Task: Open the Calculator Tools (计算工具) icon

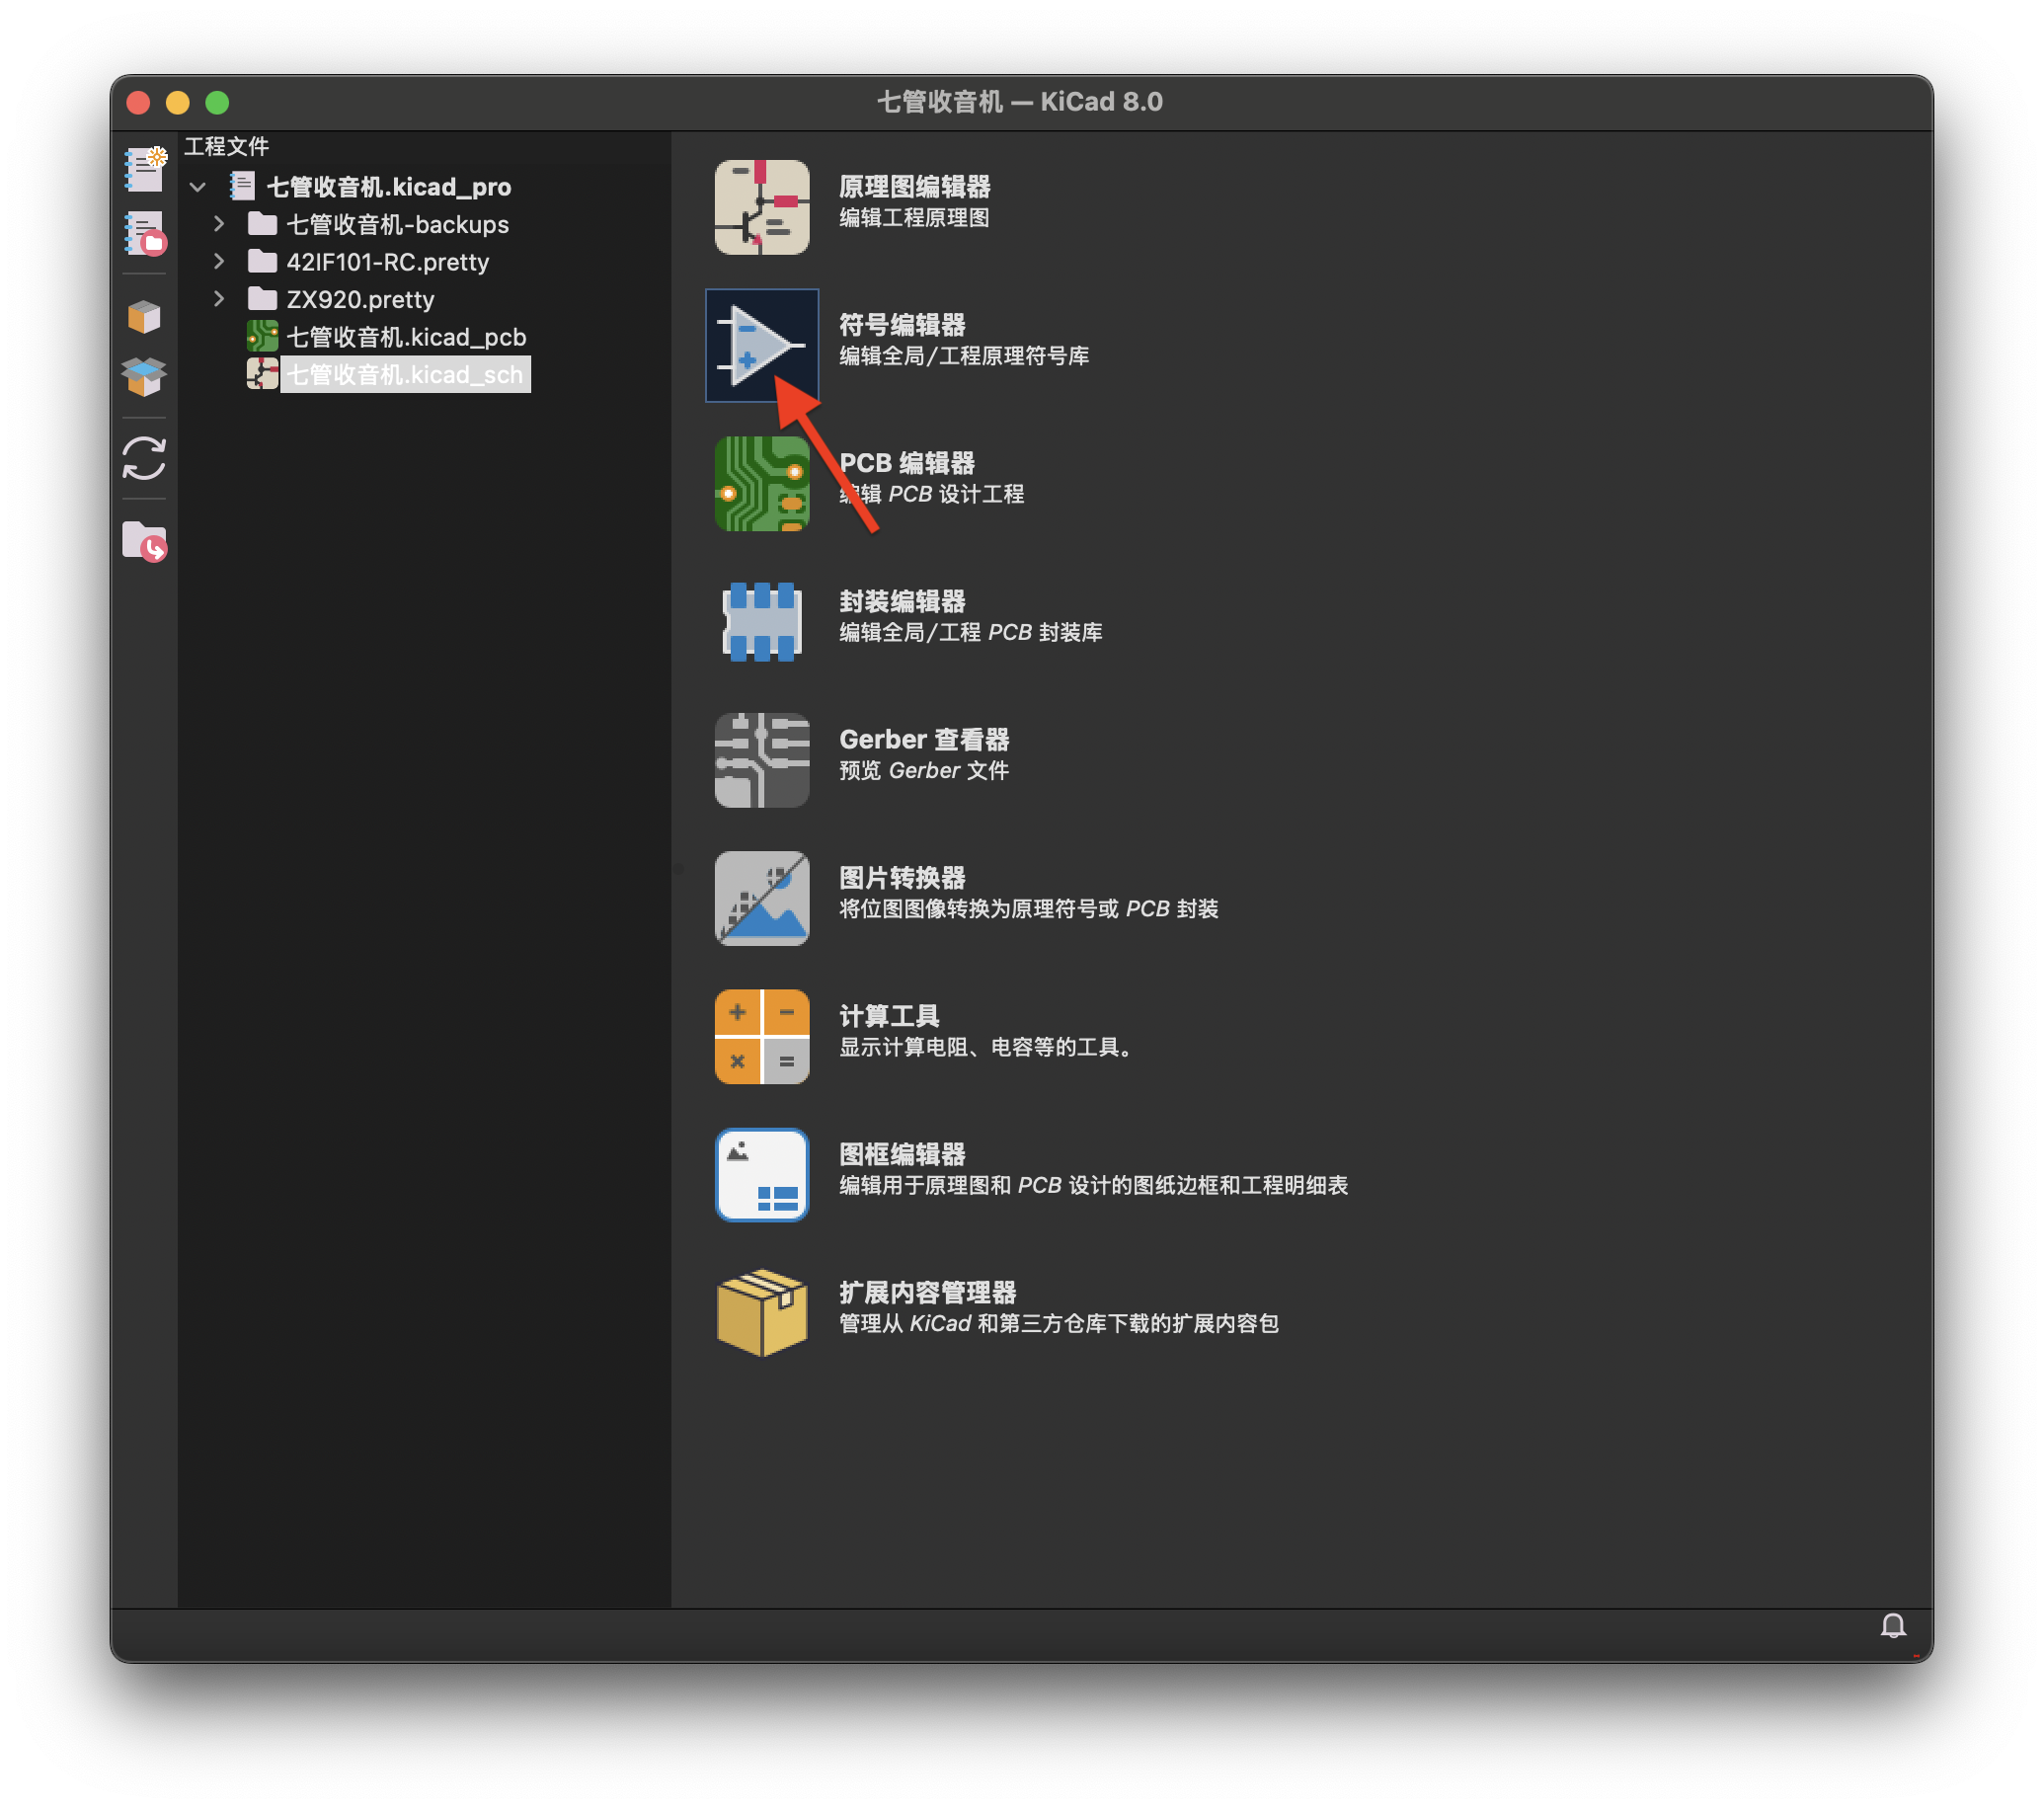Action: coord(762,1036)
